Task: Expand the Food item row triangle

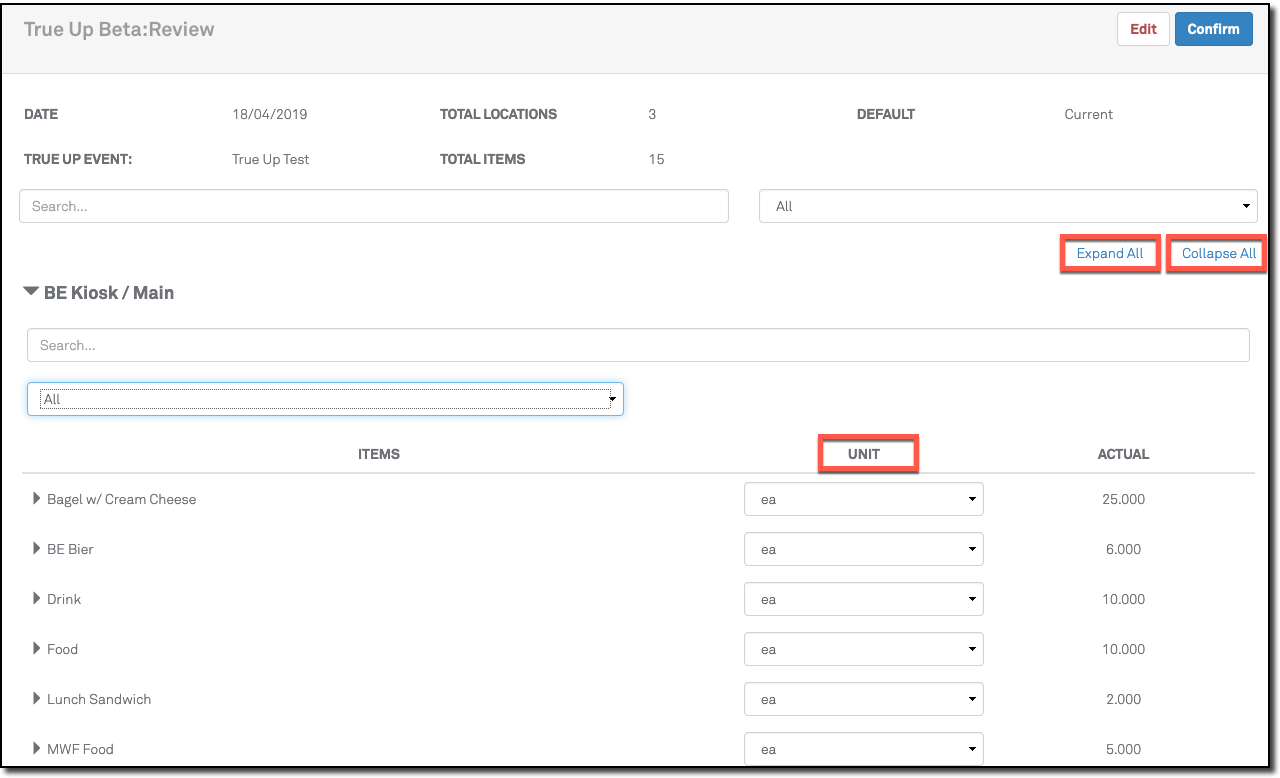Action: (x=37, y=649)
